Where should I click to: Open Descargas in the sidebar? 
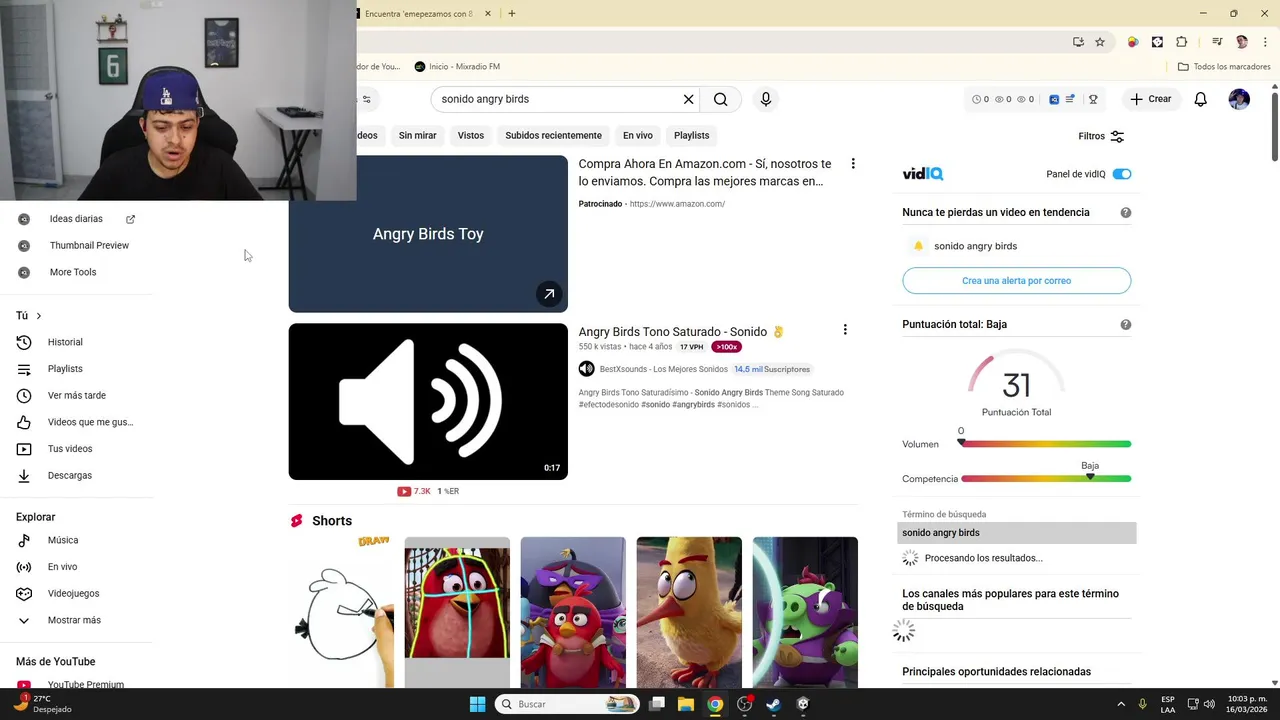click(x=69, y=475)
